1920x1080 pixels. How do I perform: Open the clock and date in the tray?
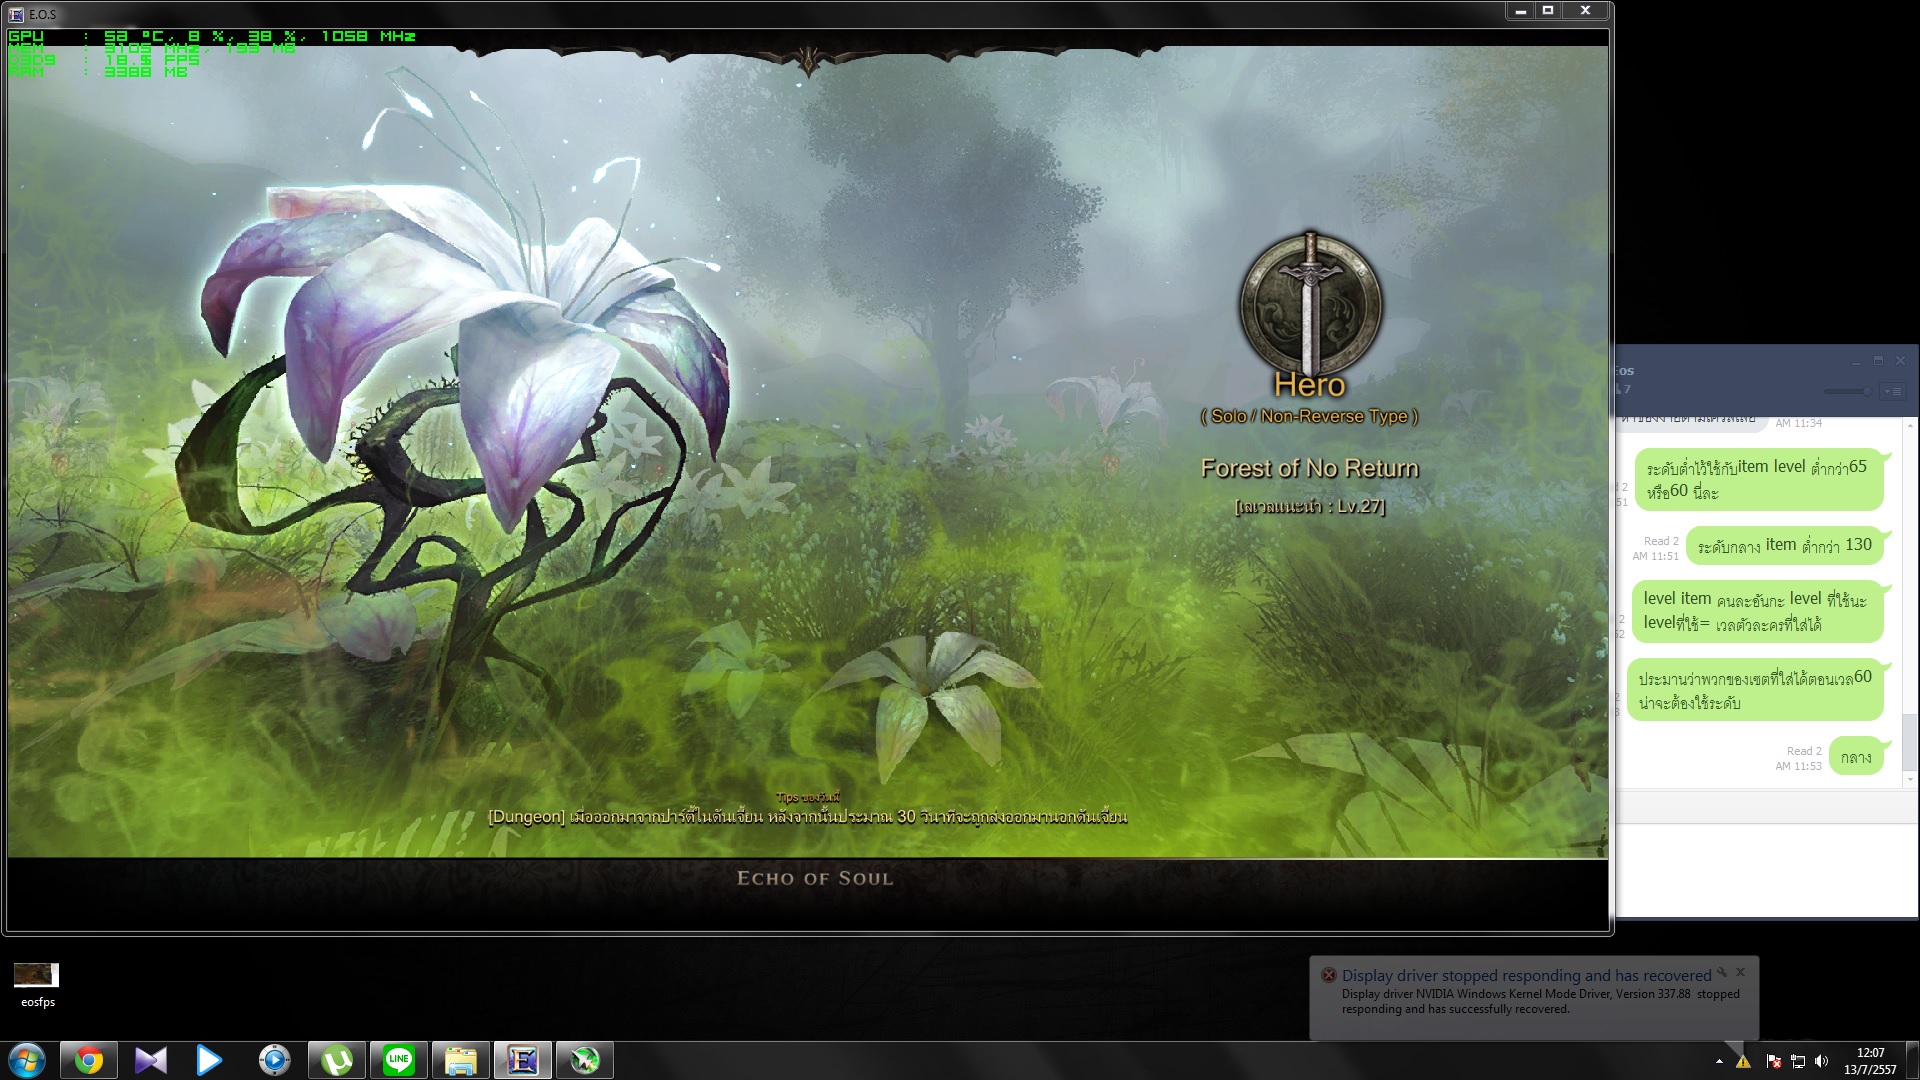click(x=1870, y=1061)
